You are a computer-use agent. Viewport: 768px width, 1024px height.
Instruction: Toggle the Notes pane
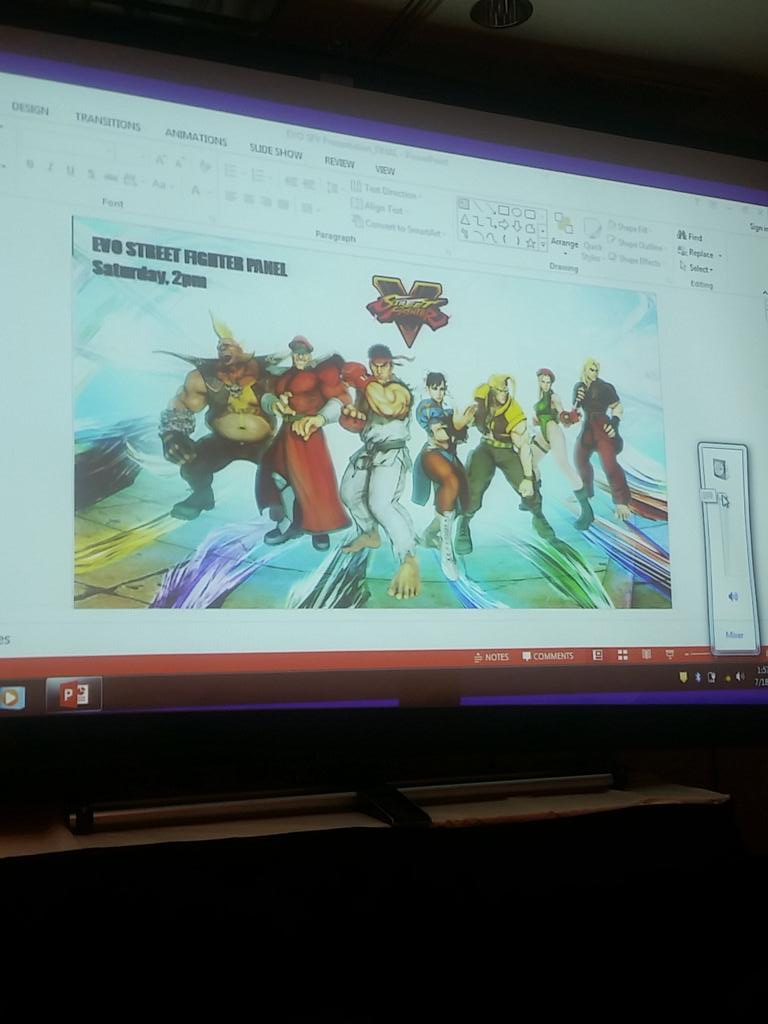coord(491,657)
